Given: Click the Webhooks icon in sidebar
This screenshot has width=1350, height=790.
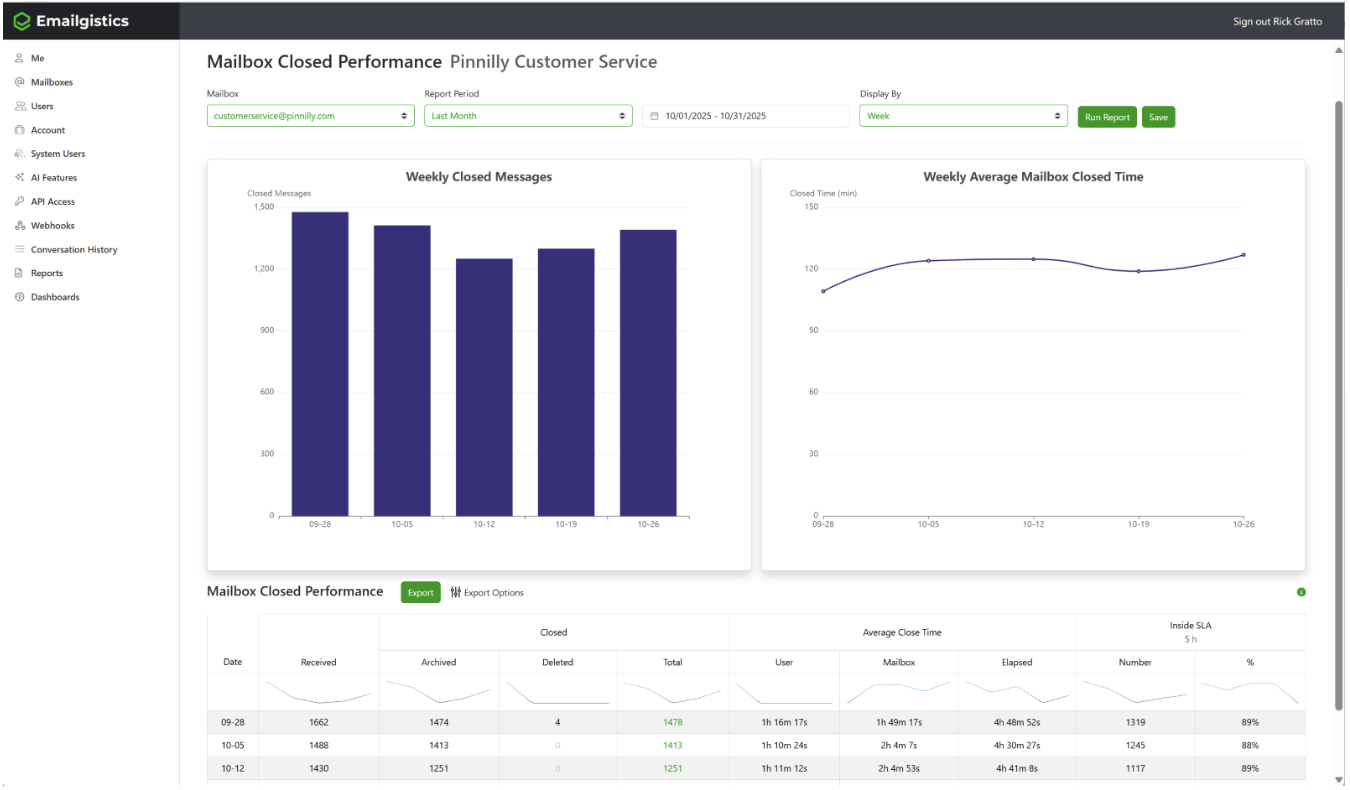Looking at the screenshot, I should 19,225.
